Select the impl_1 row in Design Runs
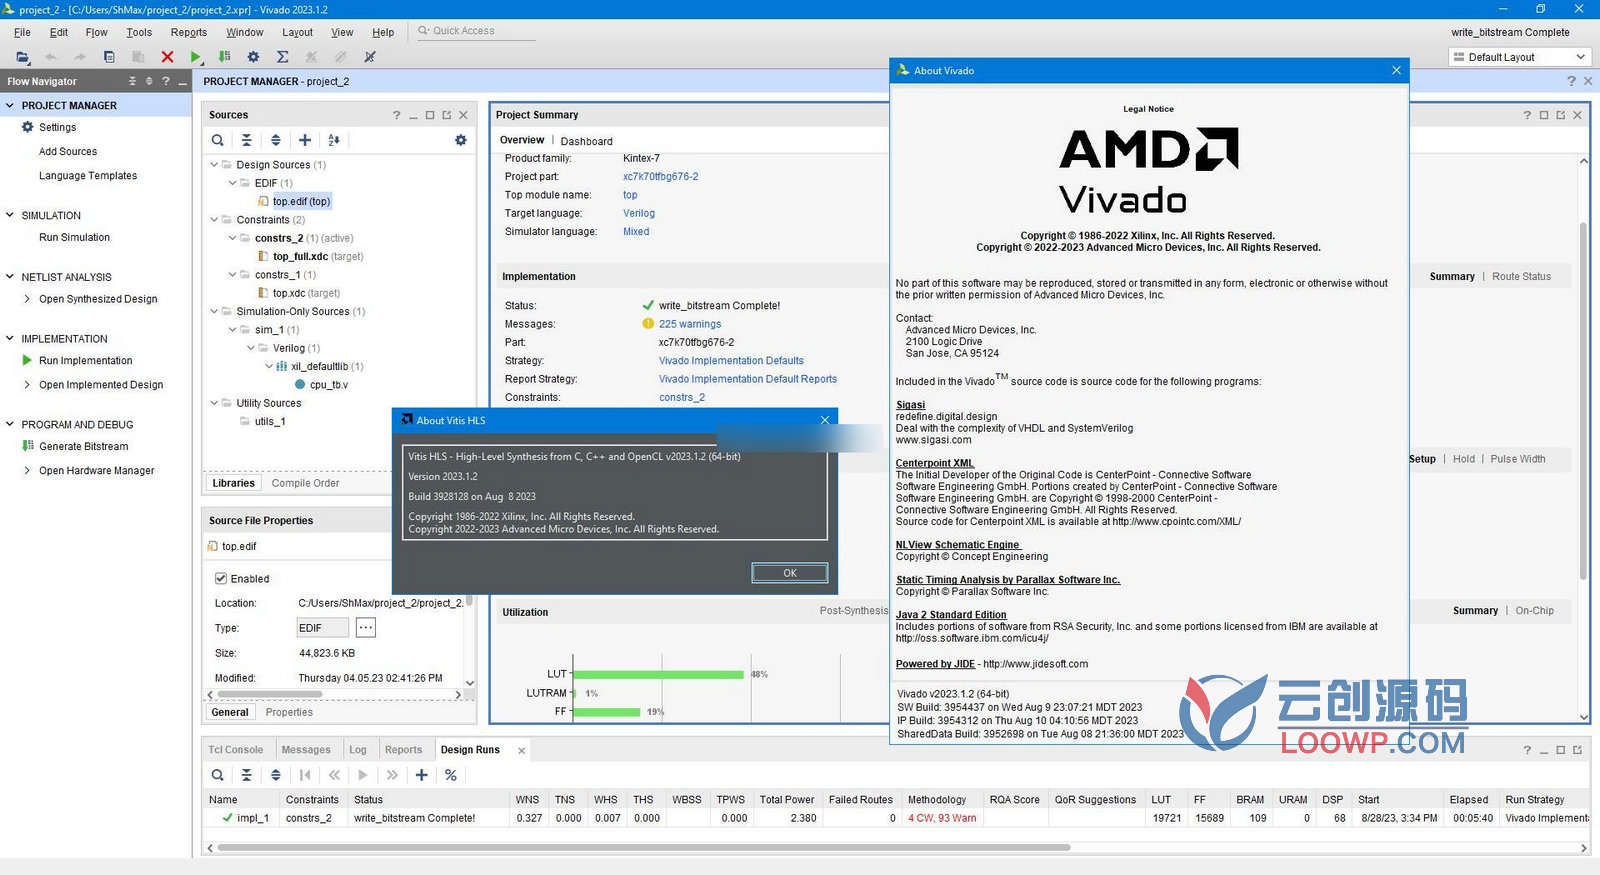The image size is (1600, 875). (895, 818)
